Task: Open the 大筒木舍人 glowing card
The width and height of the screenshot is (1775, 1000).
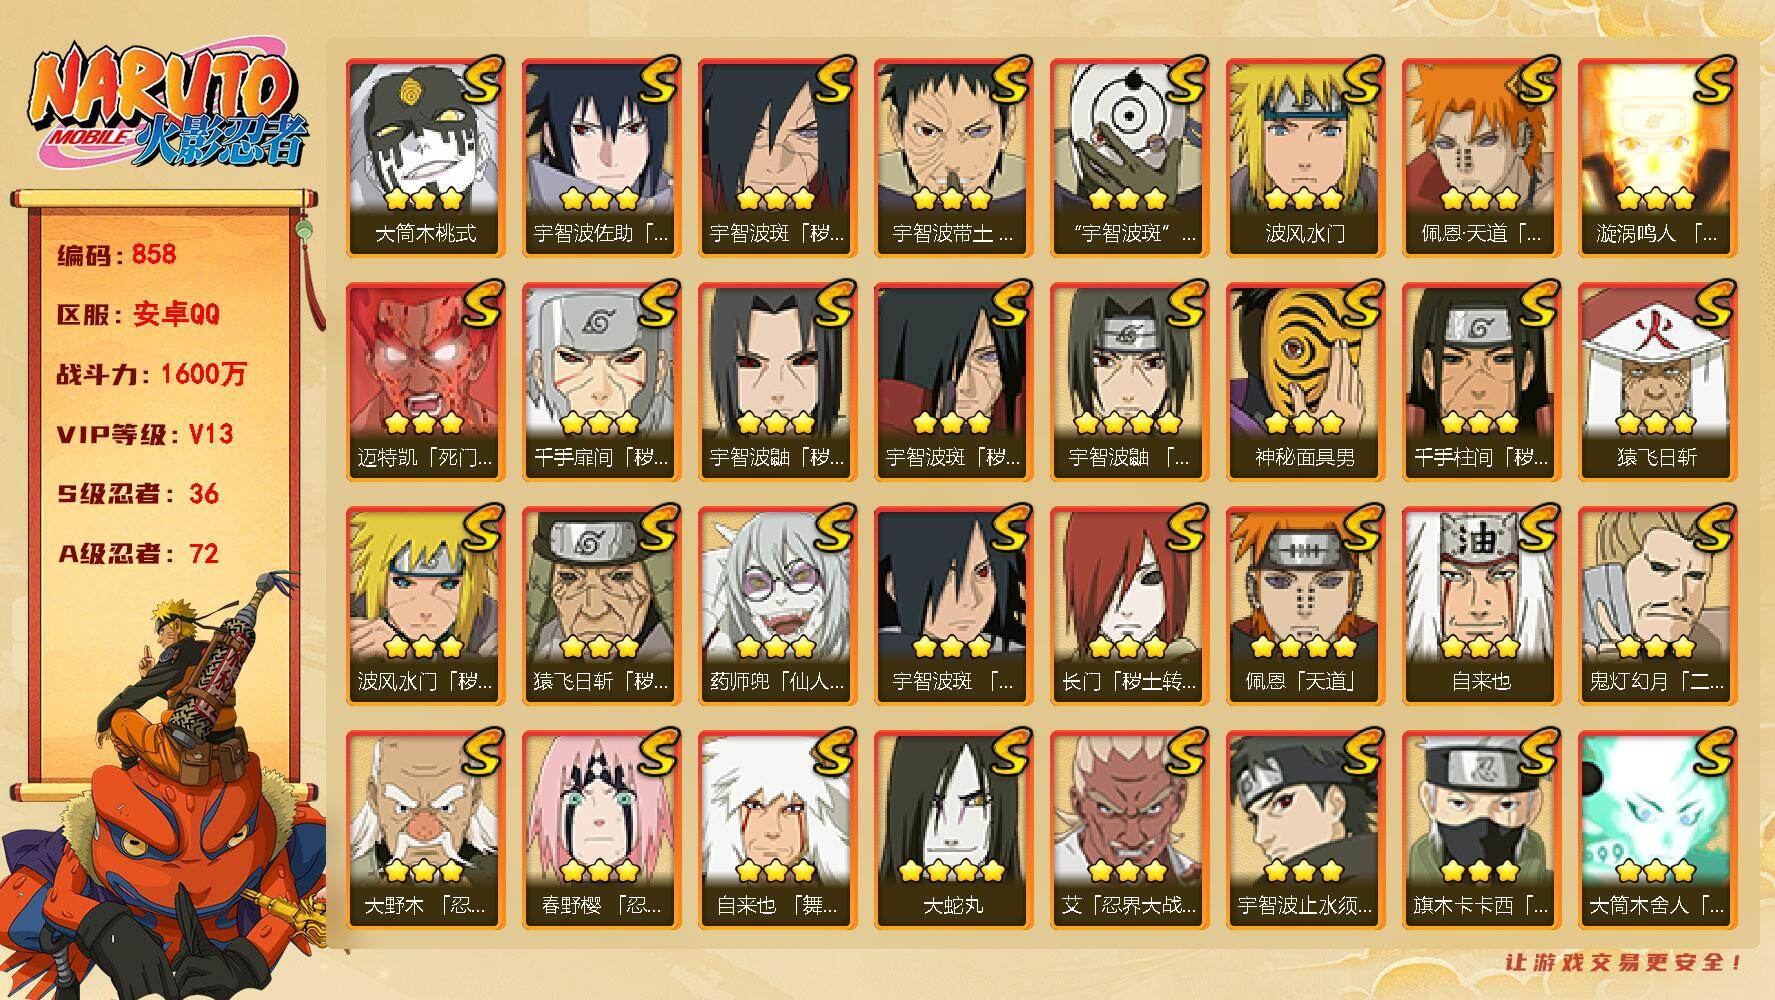Action: pos(1657,829)
